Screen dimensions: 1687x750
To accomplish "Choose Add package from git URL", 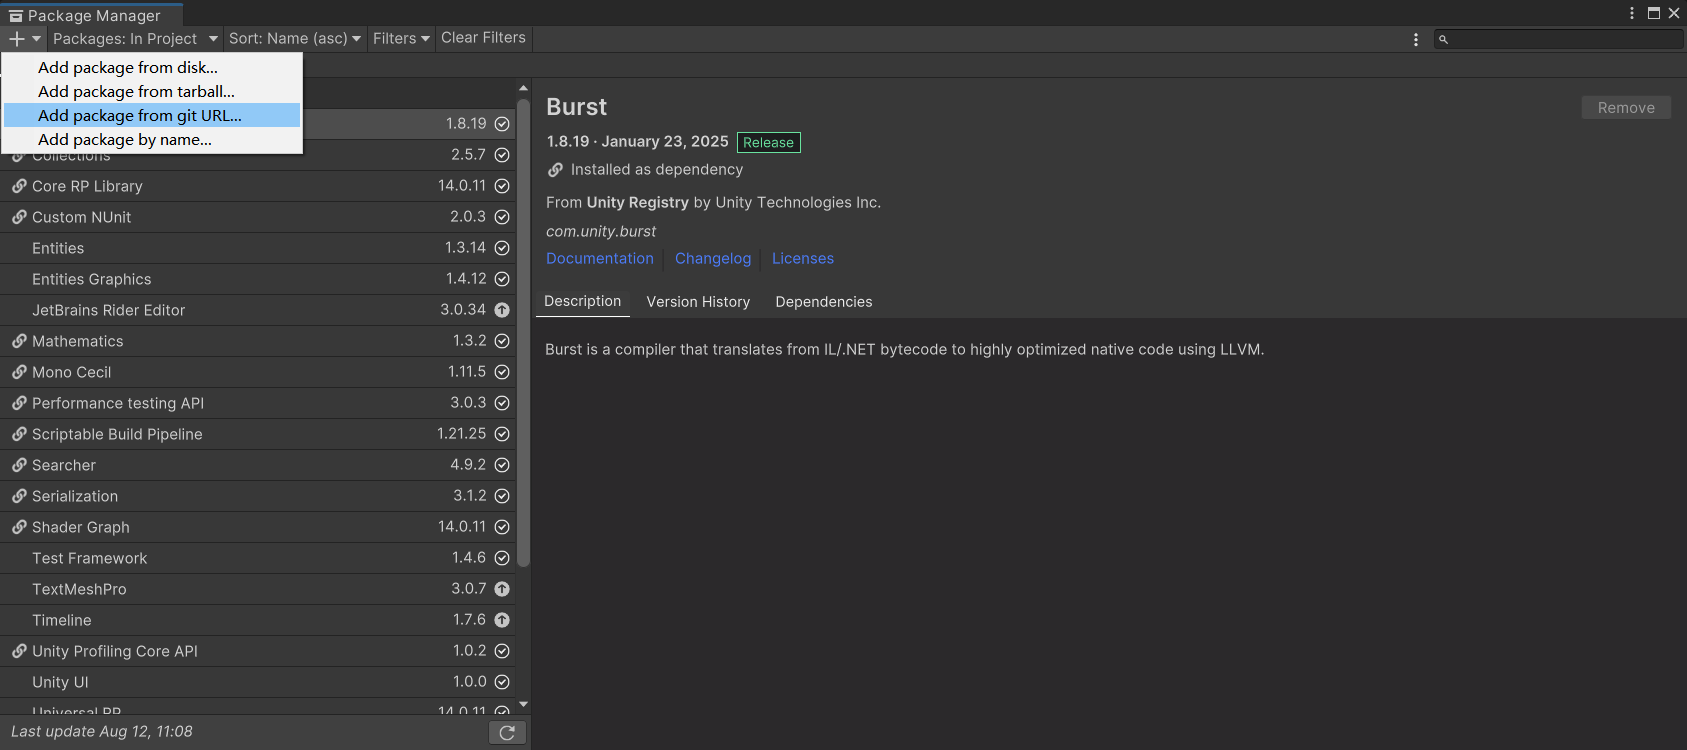I will 152,115.
